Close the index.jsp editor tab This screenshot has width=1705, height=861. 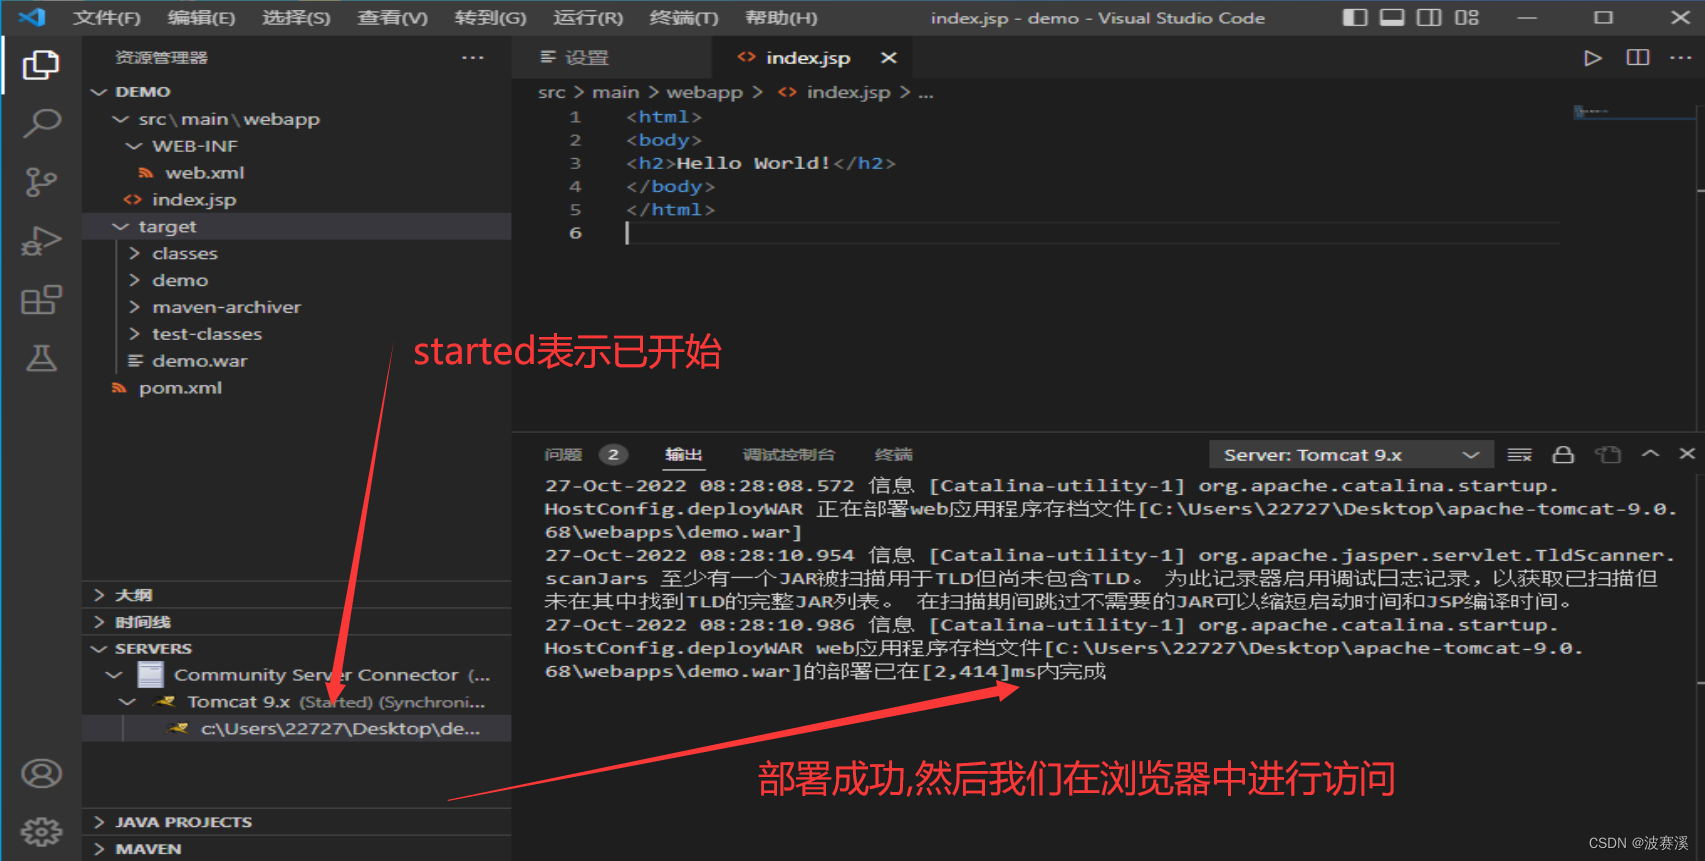[888, 58]
